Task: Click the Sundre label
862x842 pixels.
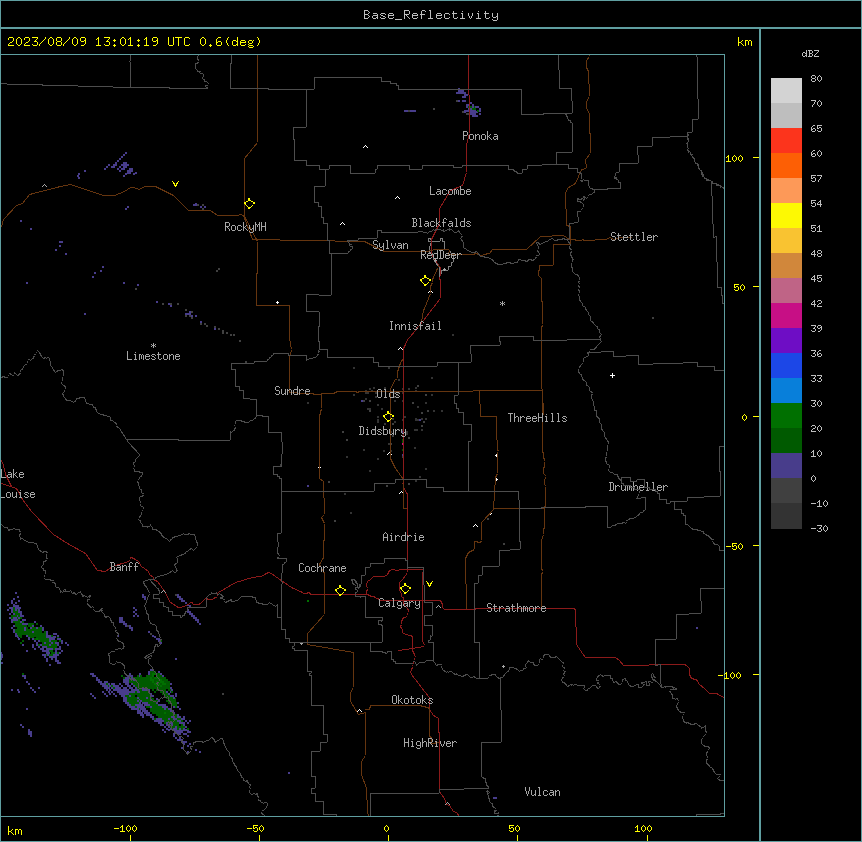Action: 292,391
